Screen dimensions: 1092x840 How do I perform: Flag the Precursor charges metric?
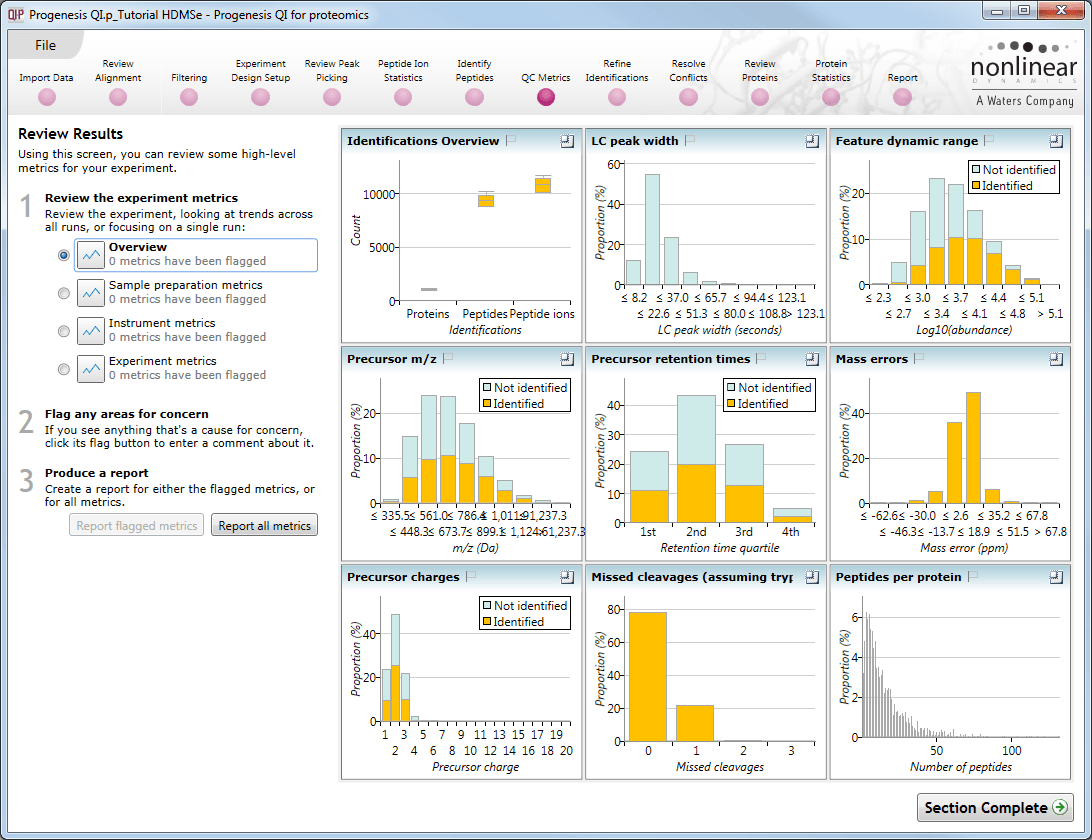pyautogui.click(x=471, y=576)
